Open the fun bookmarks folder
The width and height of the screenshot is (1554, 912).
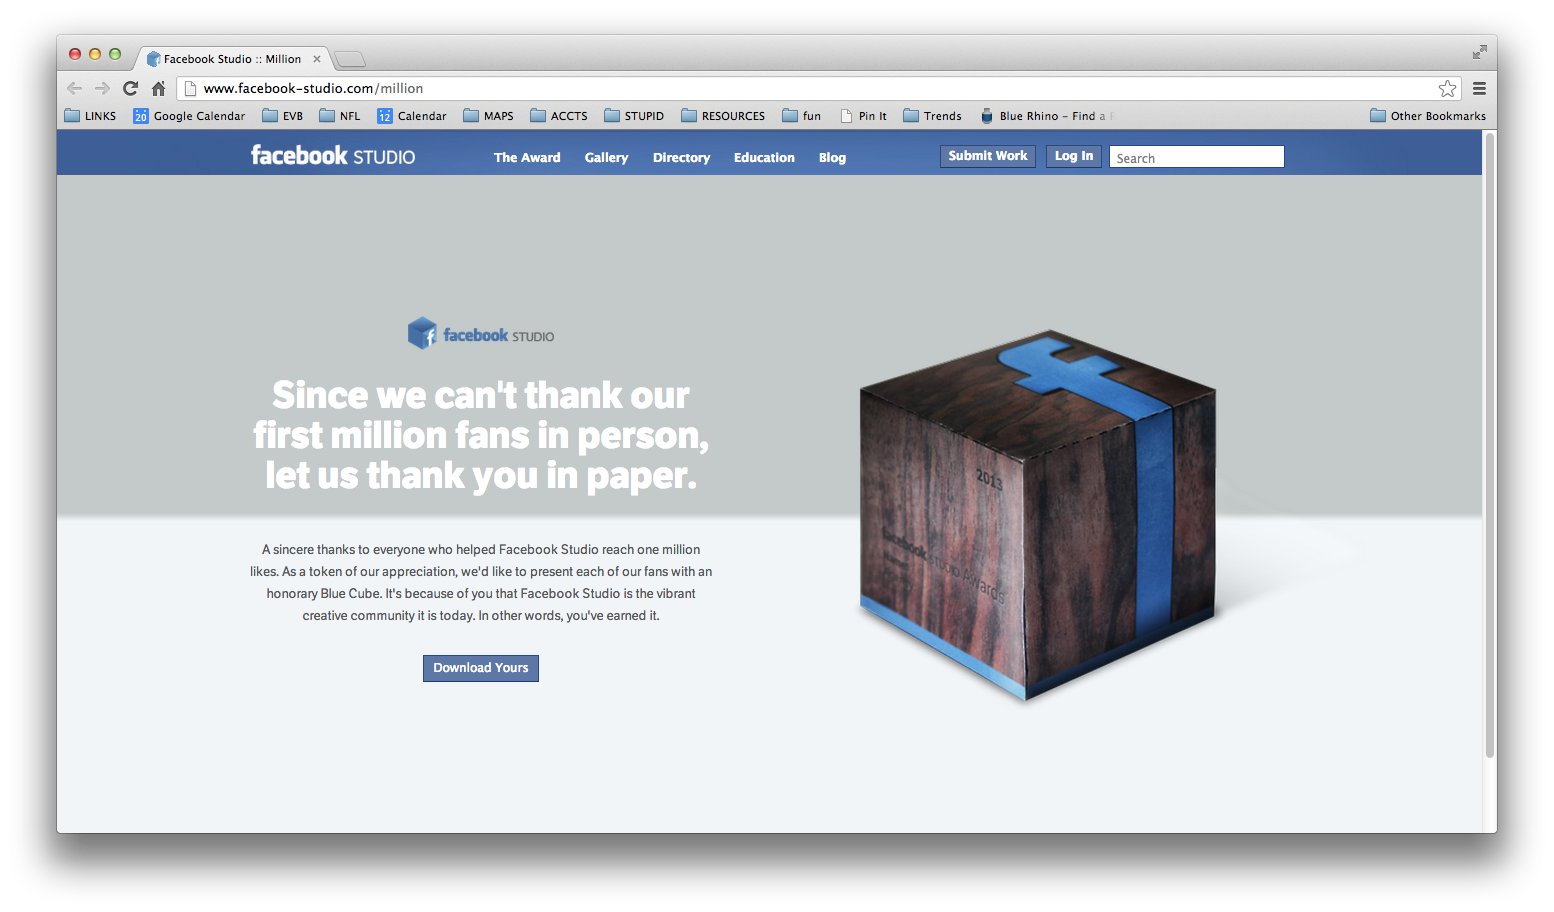click(802, 116)
